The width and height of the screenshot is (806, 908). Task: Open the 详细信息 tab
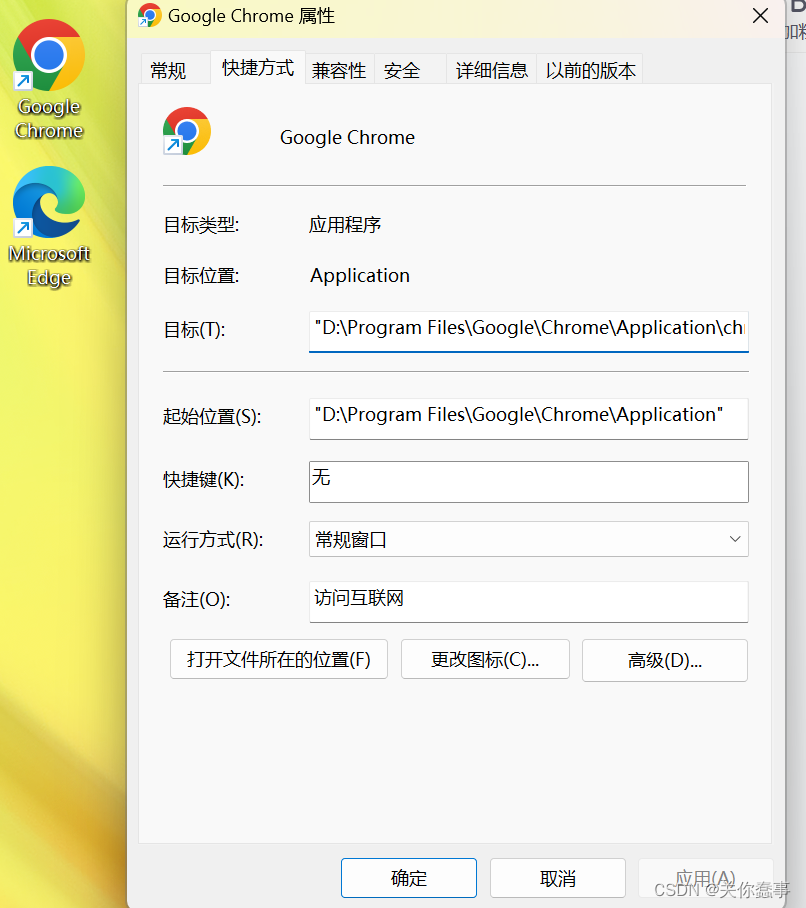pyautogui.click(x=492, y=70)
